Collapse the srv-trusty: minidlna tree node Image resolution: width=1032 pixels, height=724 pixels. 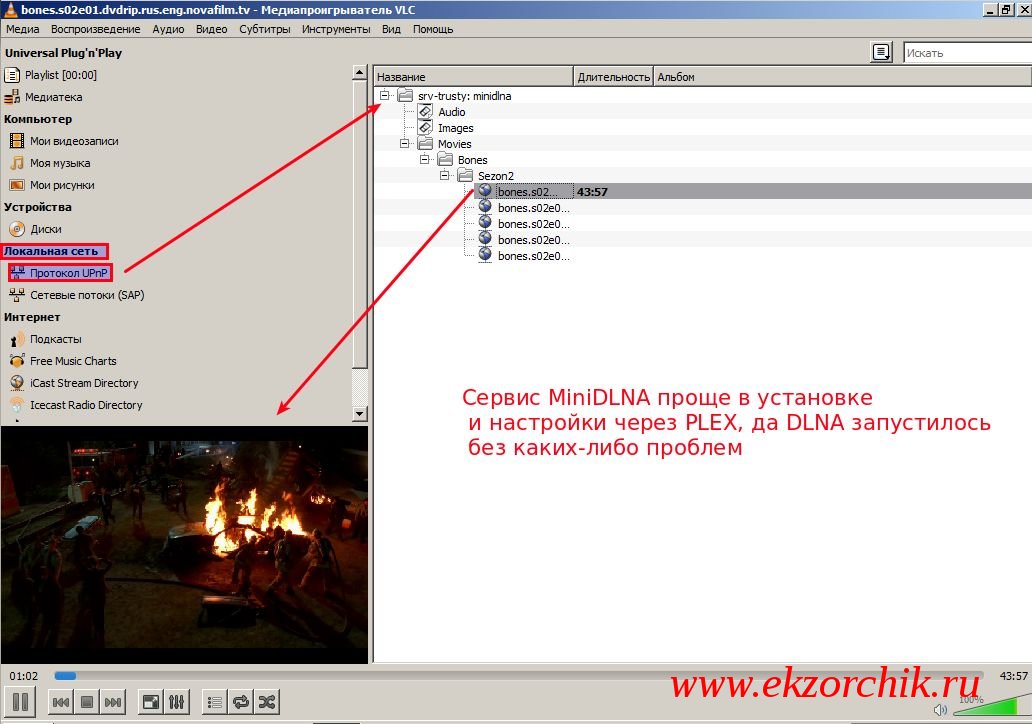click(x=384, y=96)
